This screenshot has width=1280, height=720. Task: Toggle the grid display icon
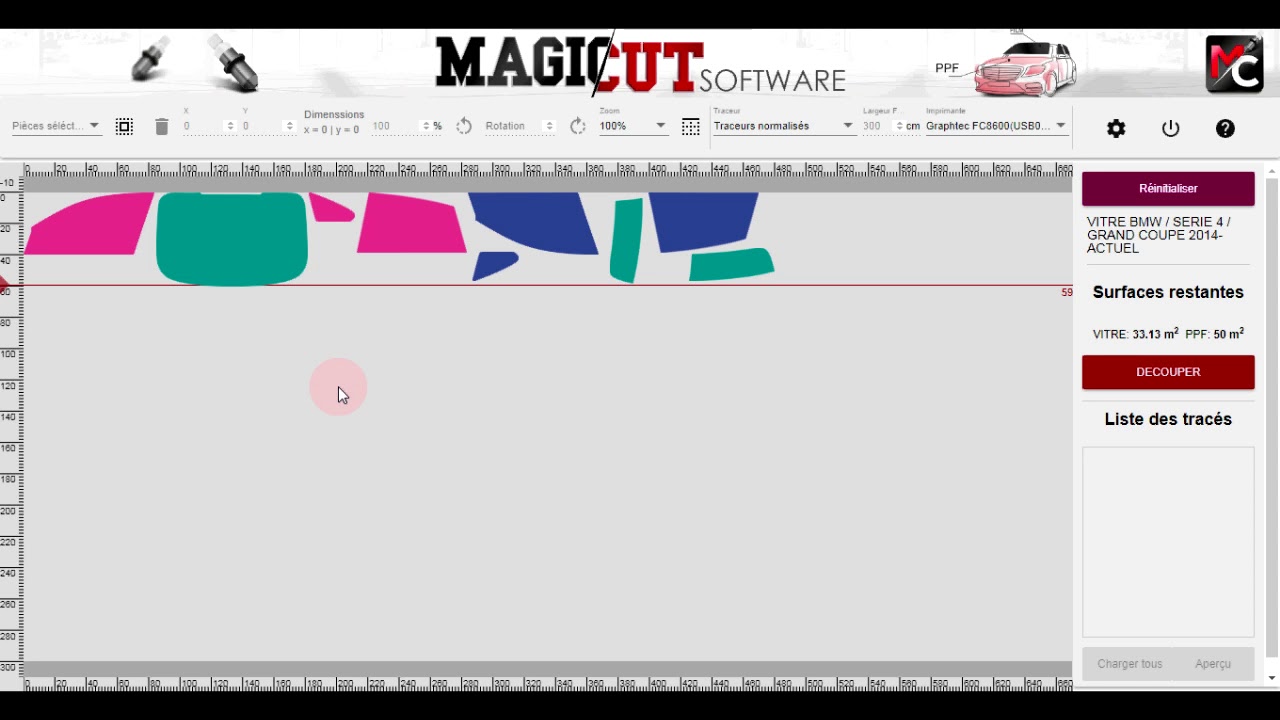[690, 126]
